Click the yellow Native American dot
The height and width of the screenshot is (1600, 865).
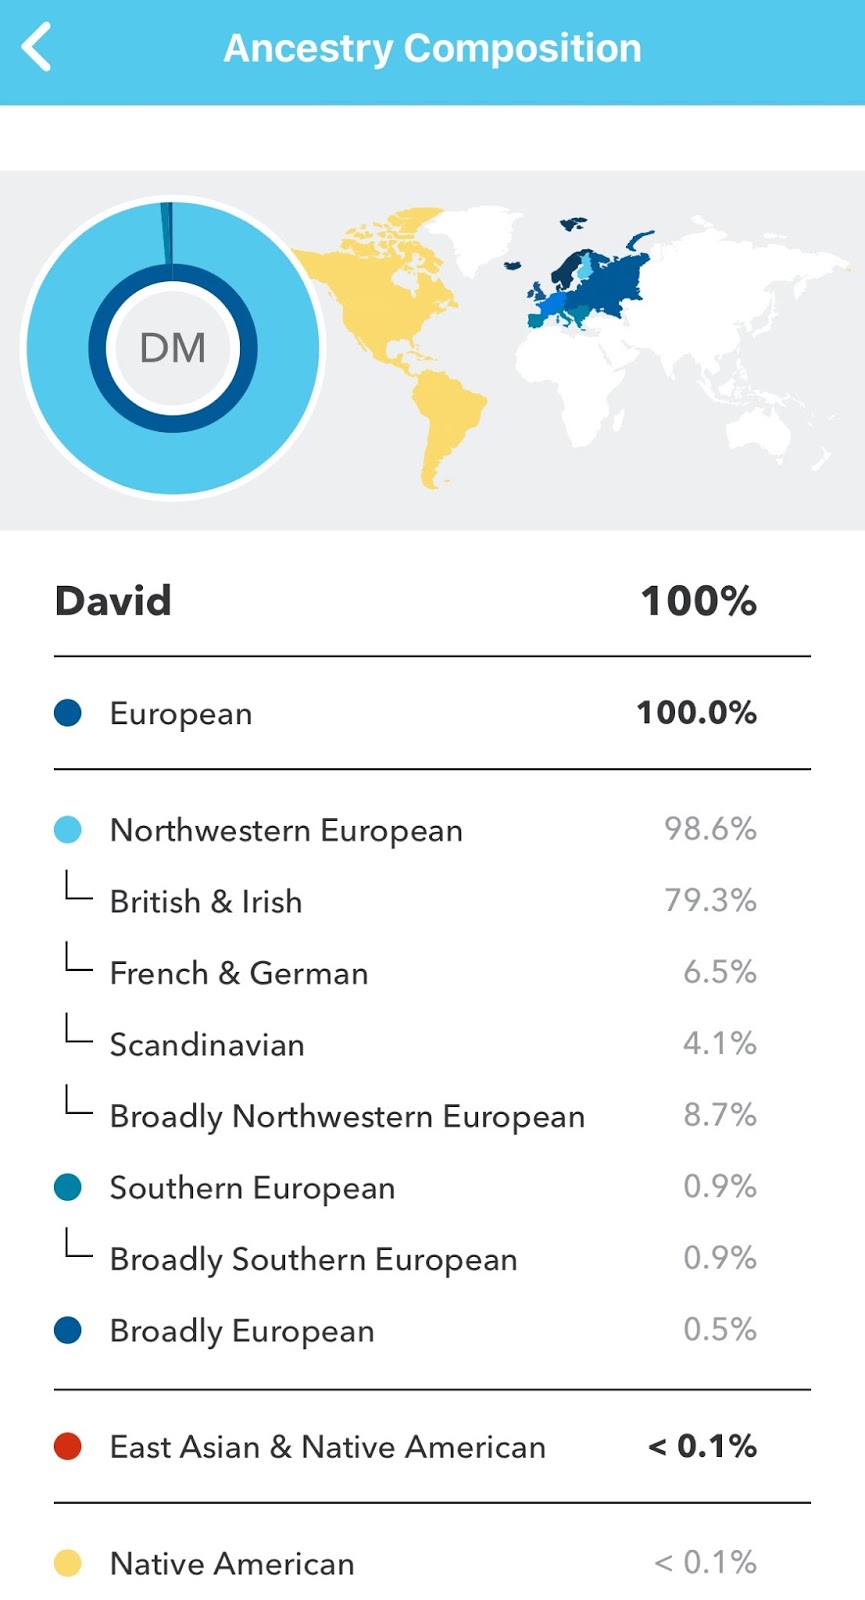point(68,1563)
